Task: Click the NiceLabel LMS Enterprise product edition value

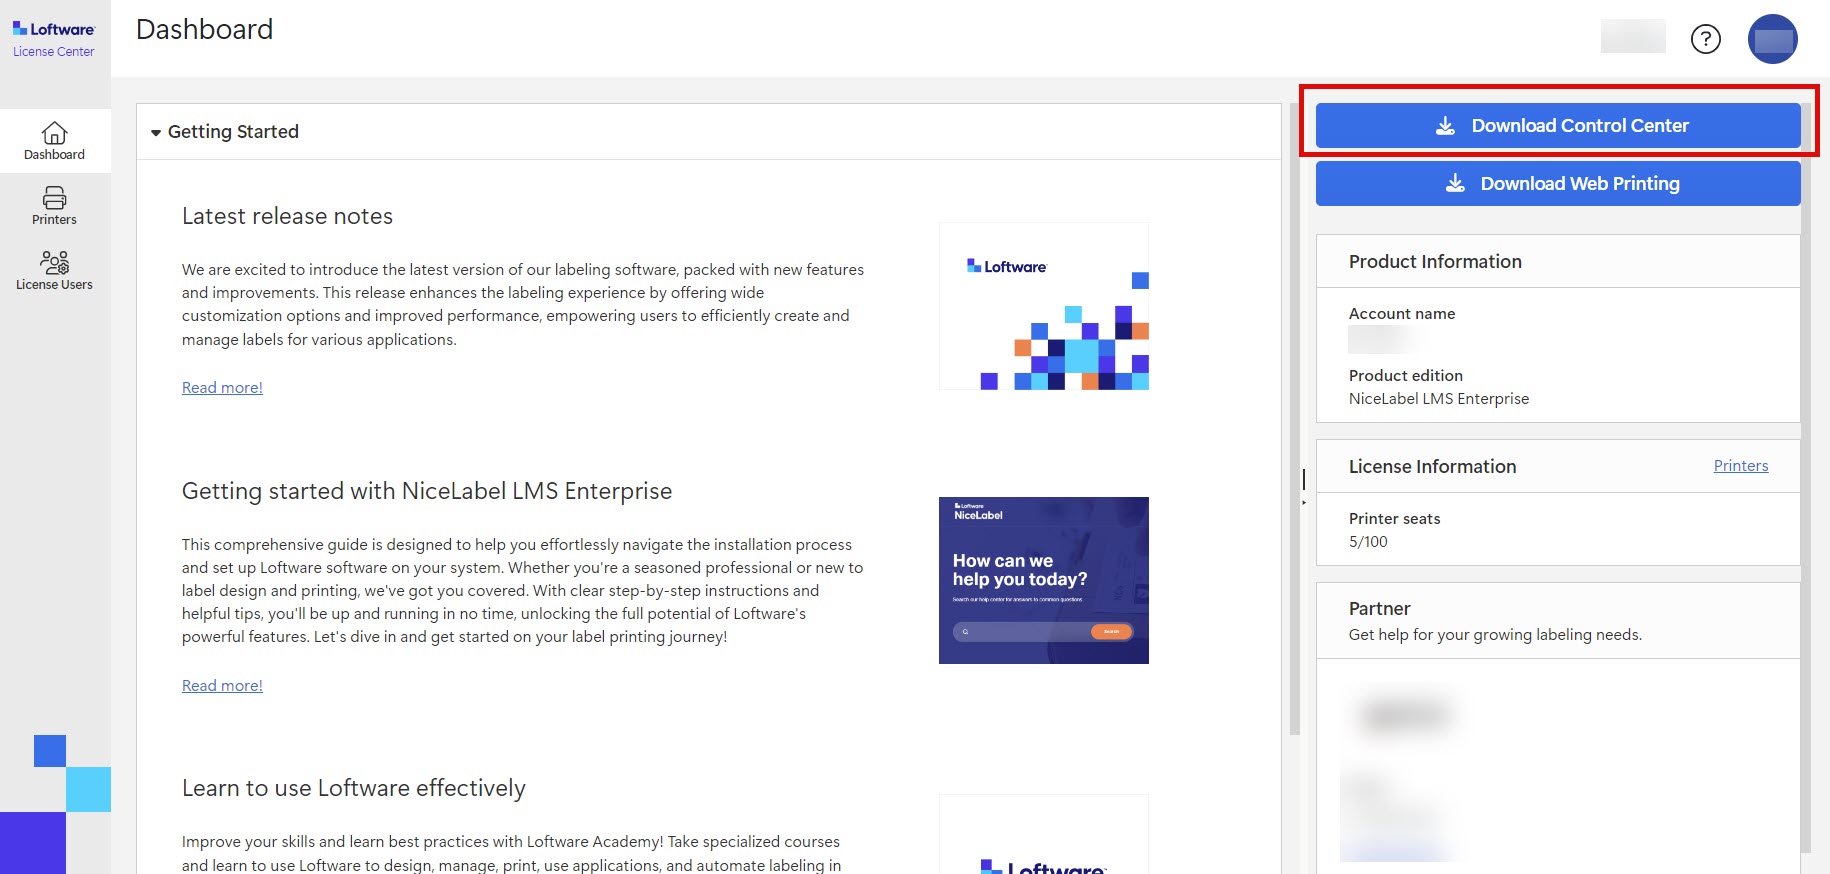Action: pos(1439,399)
